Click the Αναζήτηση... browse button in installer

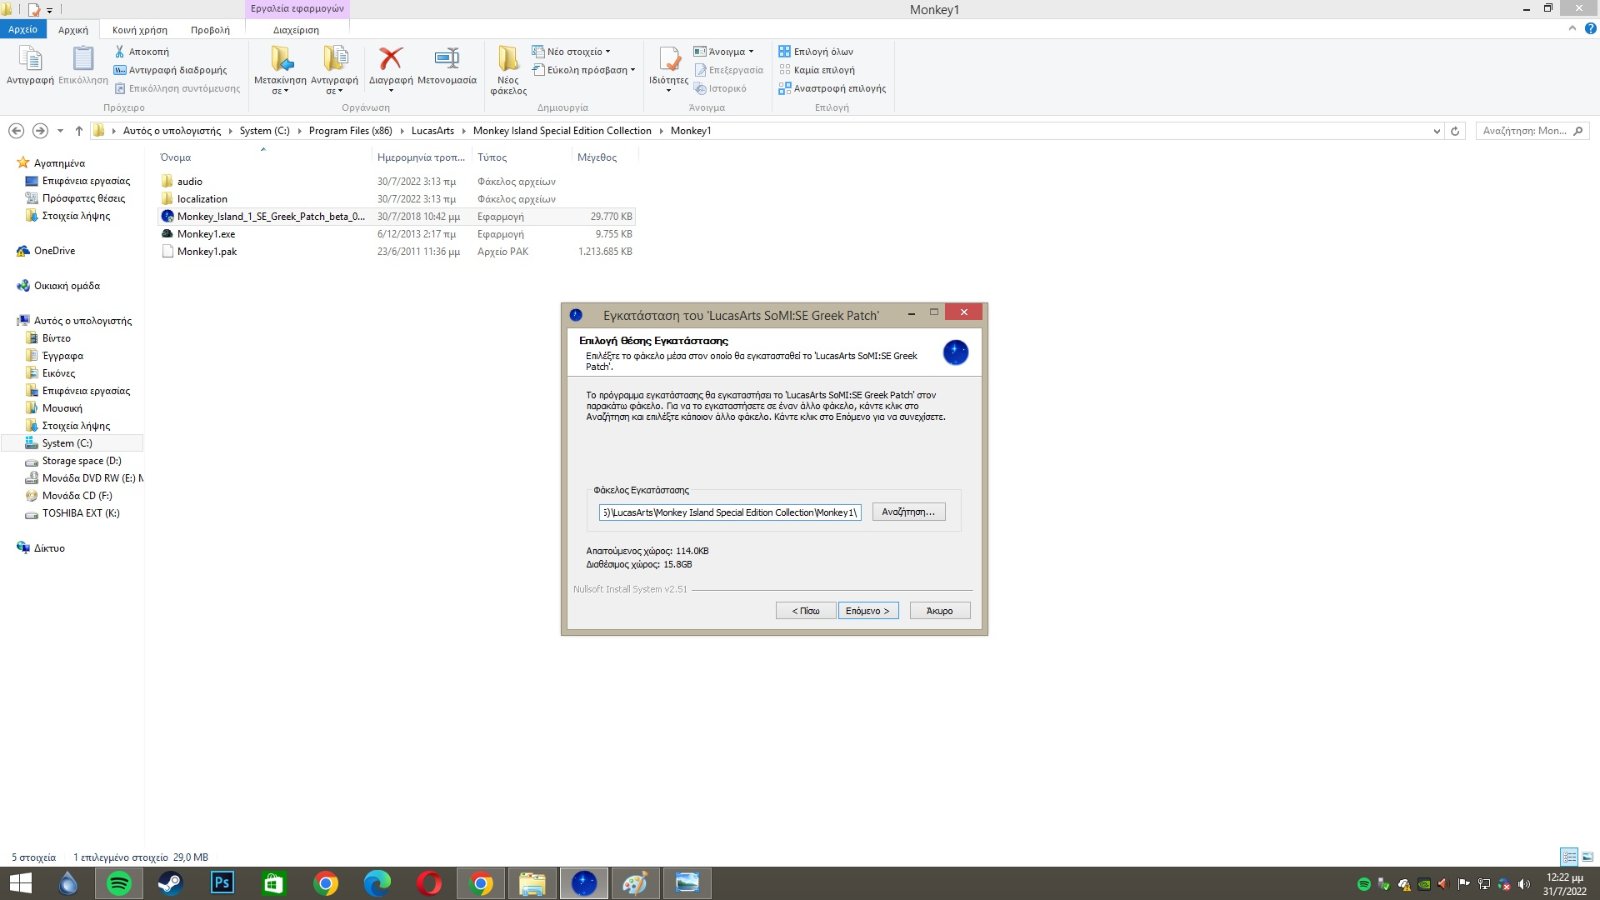pos(908,512)
